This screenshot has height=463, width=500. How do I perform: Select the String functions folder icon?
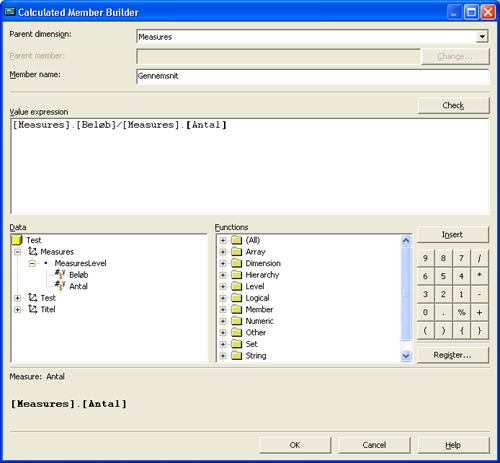click(x=236, y=355)
